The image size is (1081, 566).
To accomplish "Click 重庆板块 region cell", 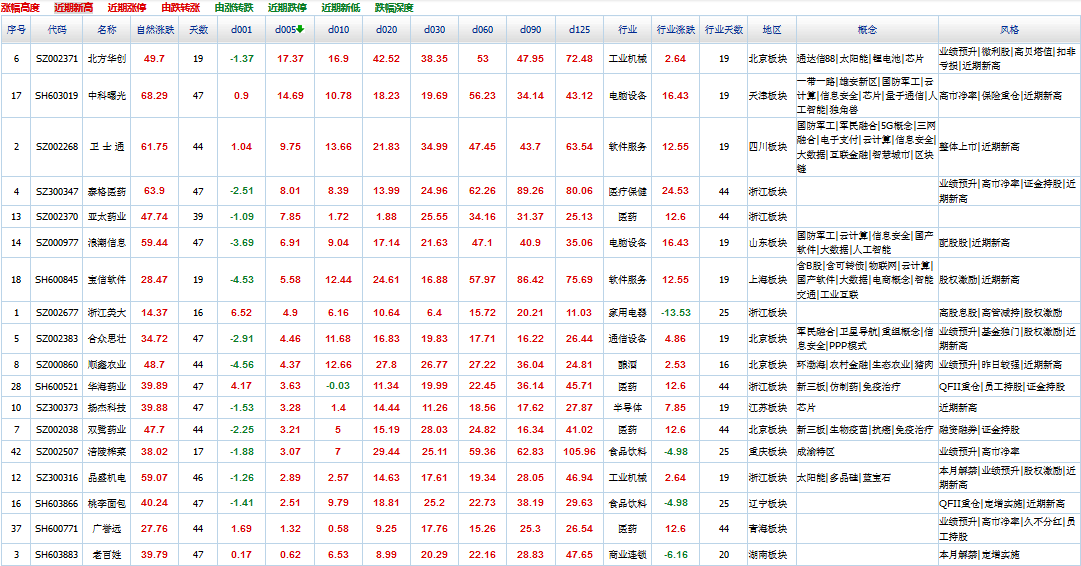I will [768, 452].
